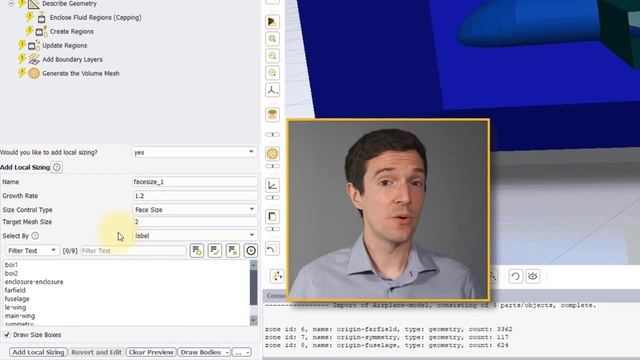Select le-wing in the label list
The image size is (640, 360).
coord(16,307)
